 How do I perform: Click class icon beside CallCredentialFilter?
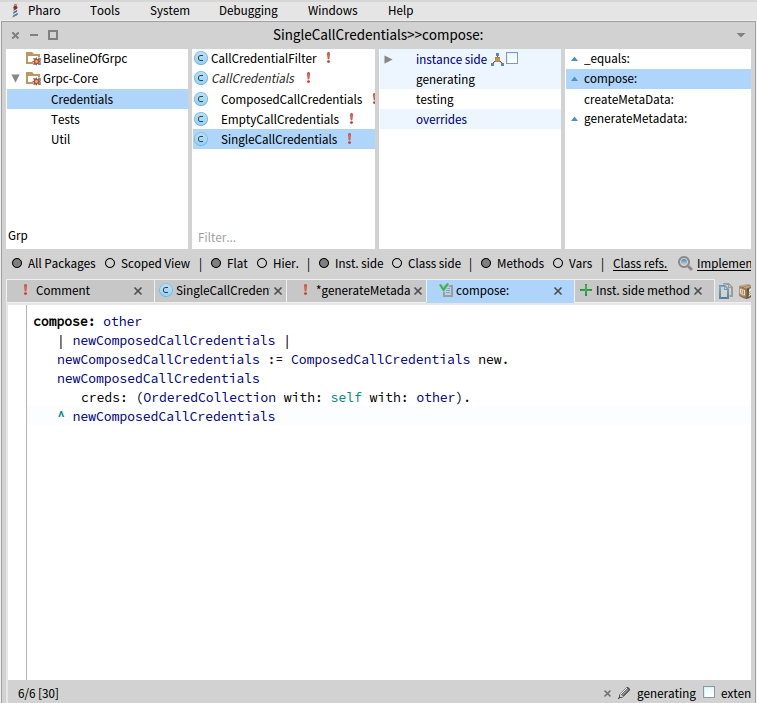(201, 58)
